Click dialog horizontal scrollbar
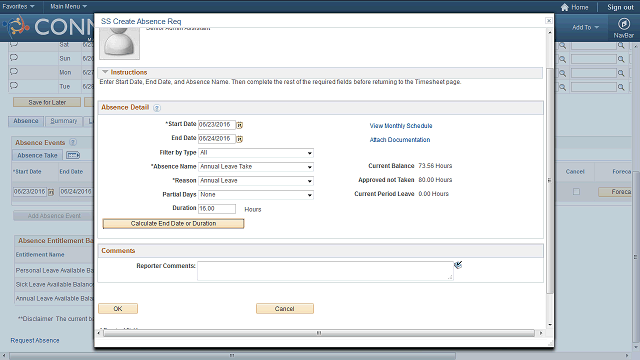The height and width of the screenshot is (360, 640). pos(319,333)
